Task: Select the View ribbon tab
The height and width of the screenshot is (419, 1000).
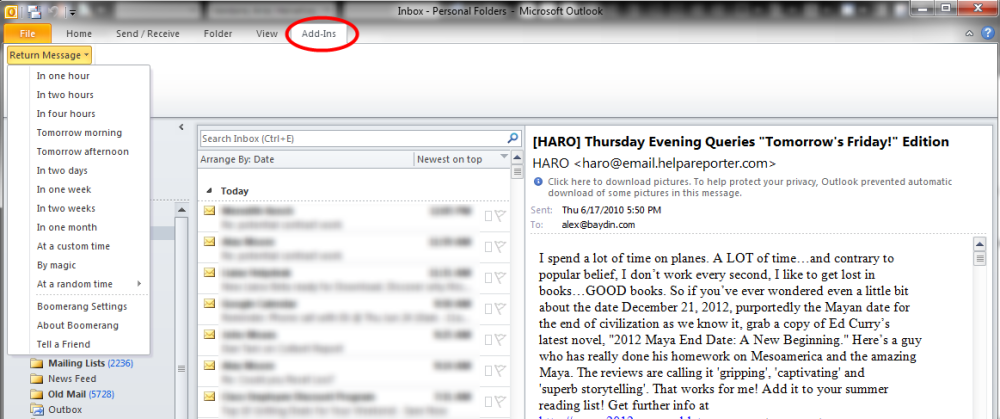Action: (267, 34)
